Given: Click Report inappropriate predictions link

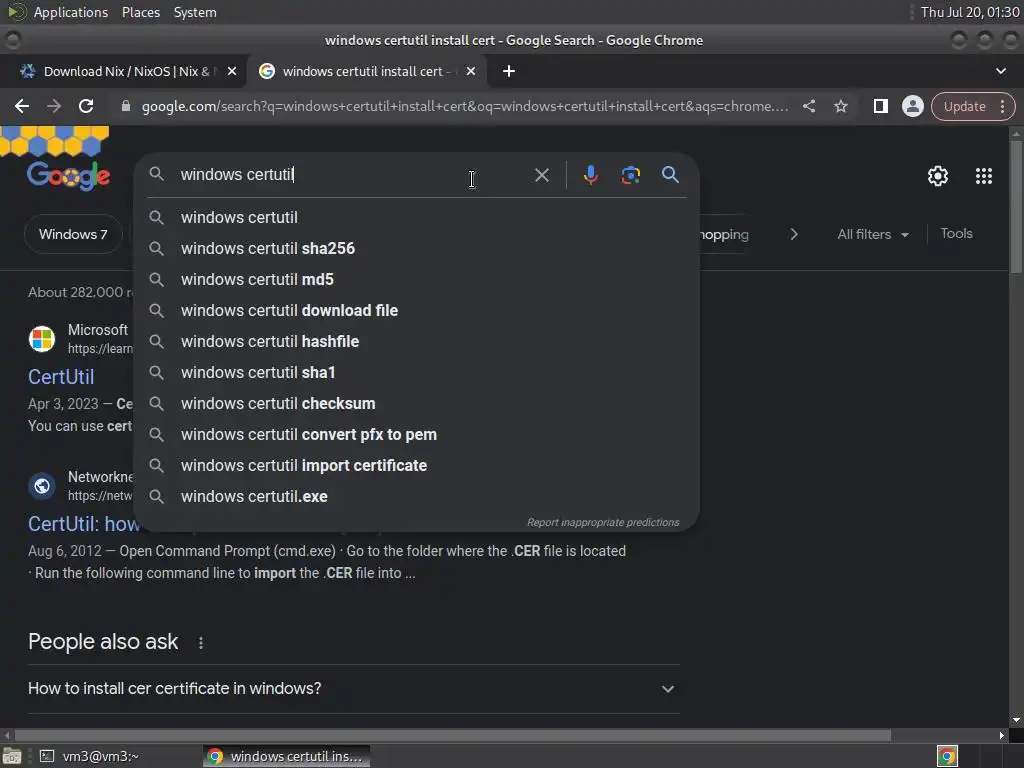Looking at the screenshot, I should tap(603, 522).
